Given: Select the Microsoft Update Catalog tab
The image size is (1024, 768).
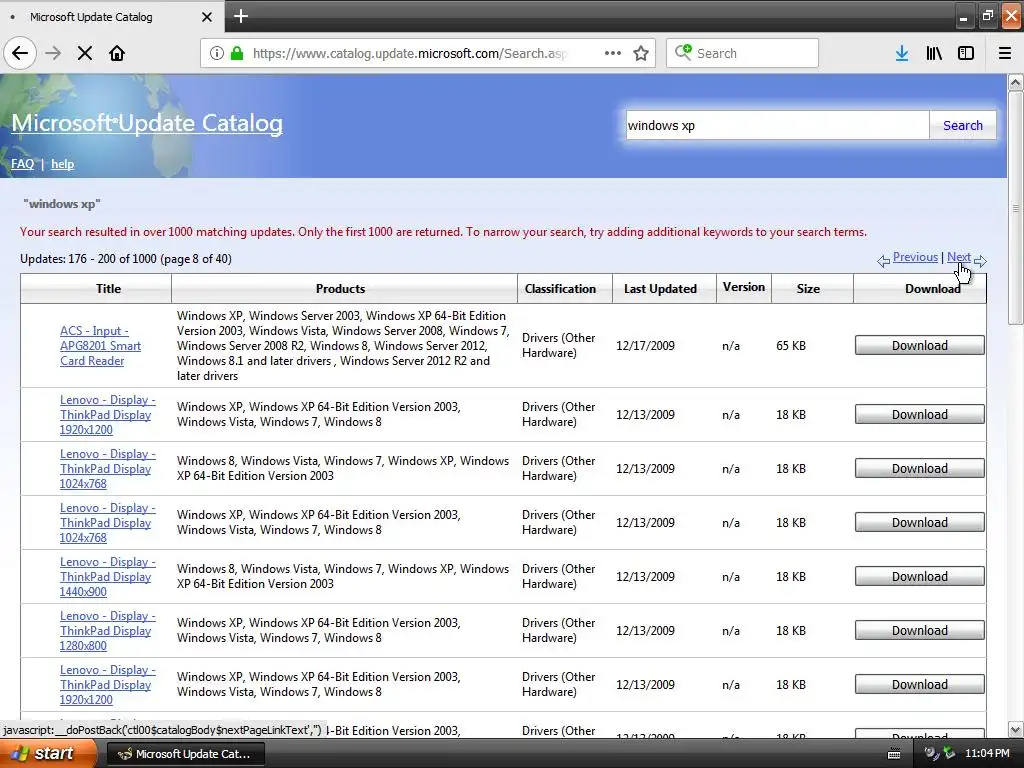Looking at the screenshot, I should (111, 17).
